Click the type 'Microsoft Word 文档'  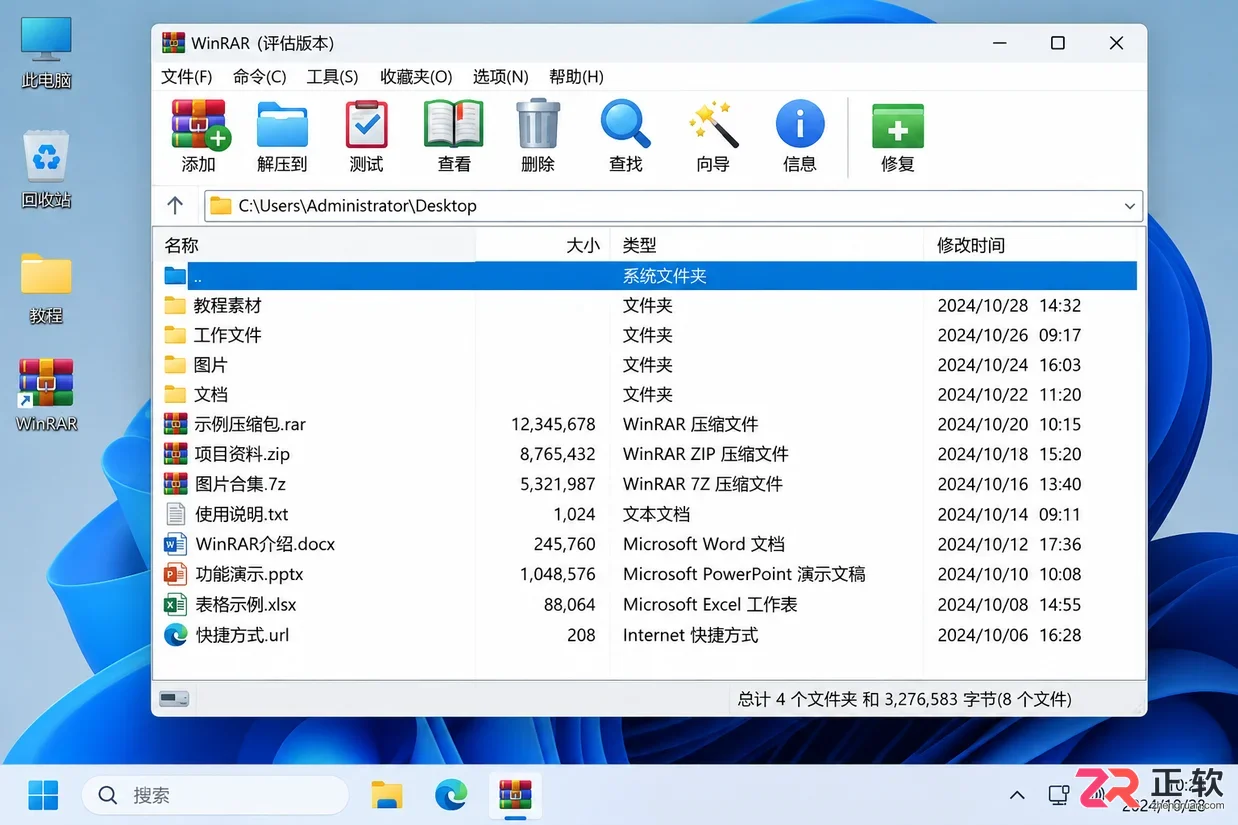click(x=703, y=544)
